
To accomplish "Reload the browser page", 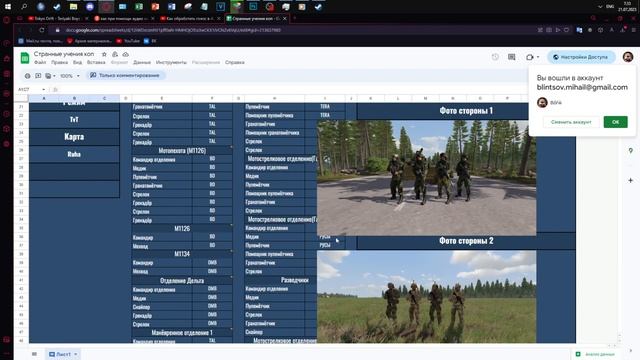I will (x=42, y=30).
